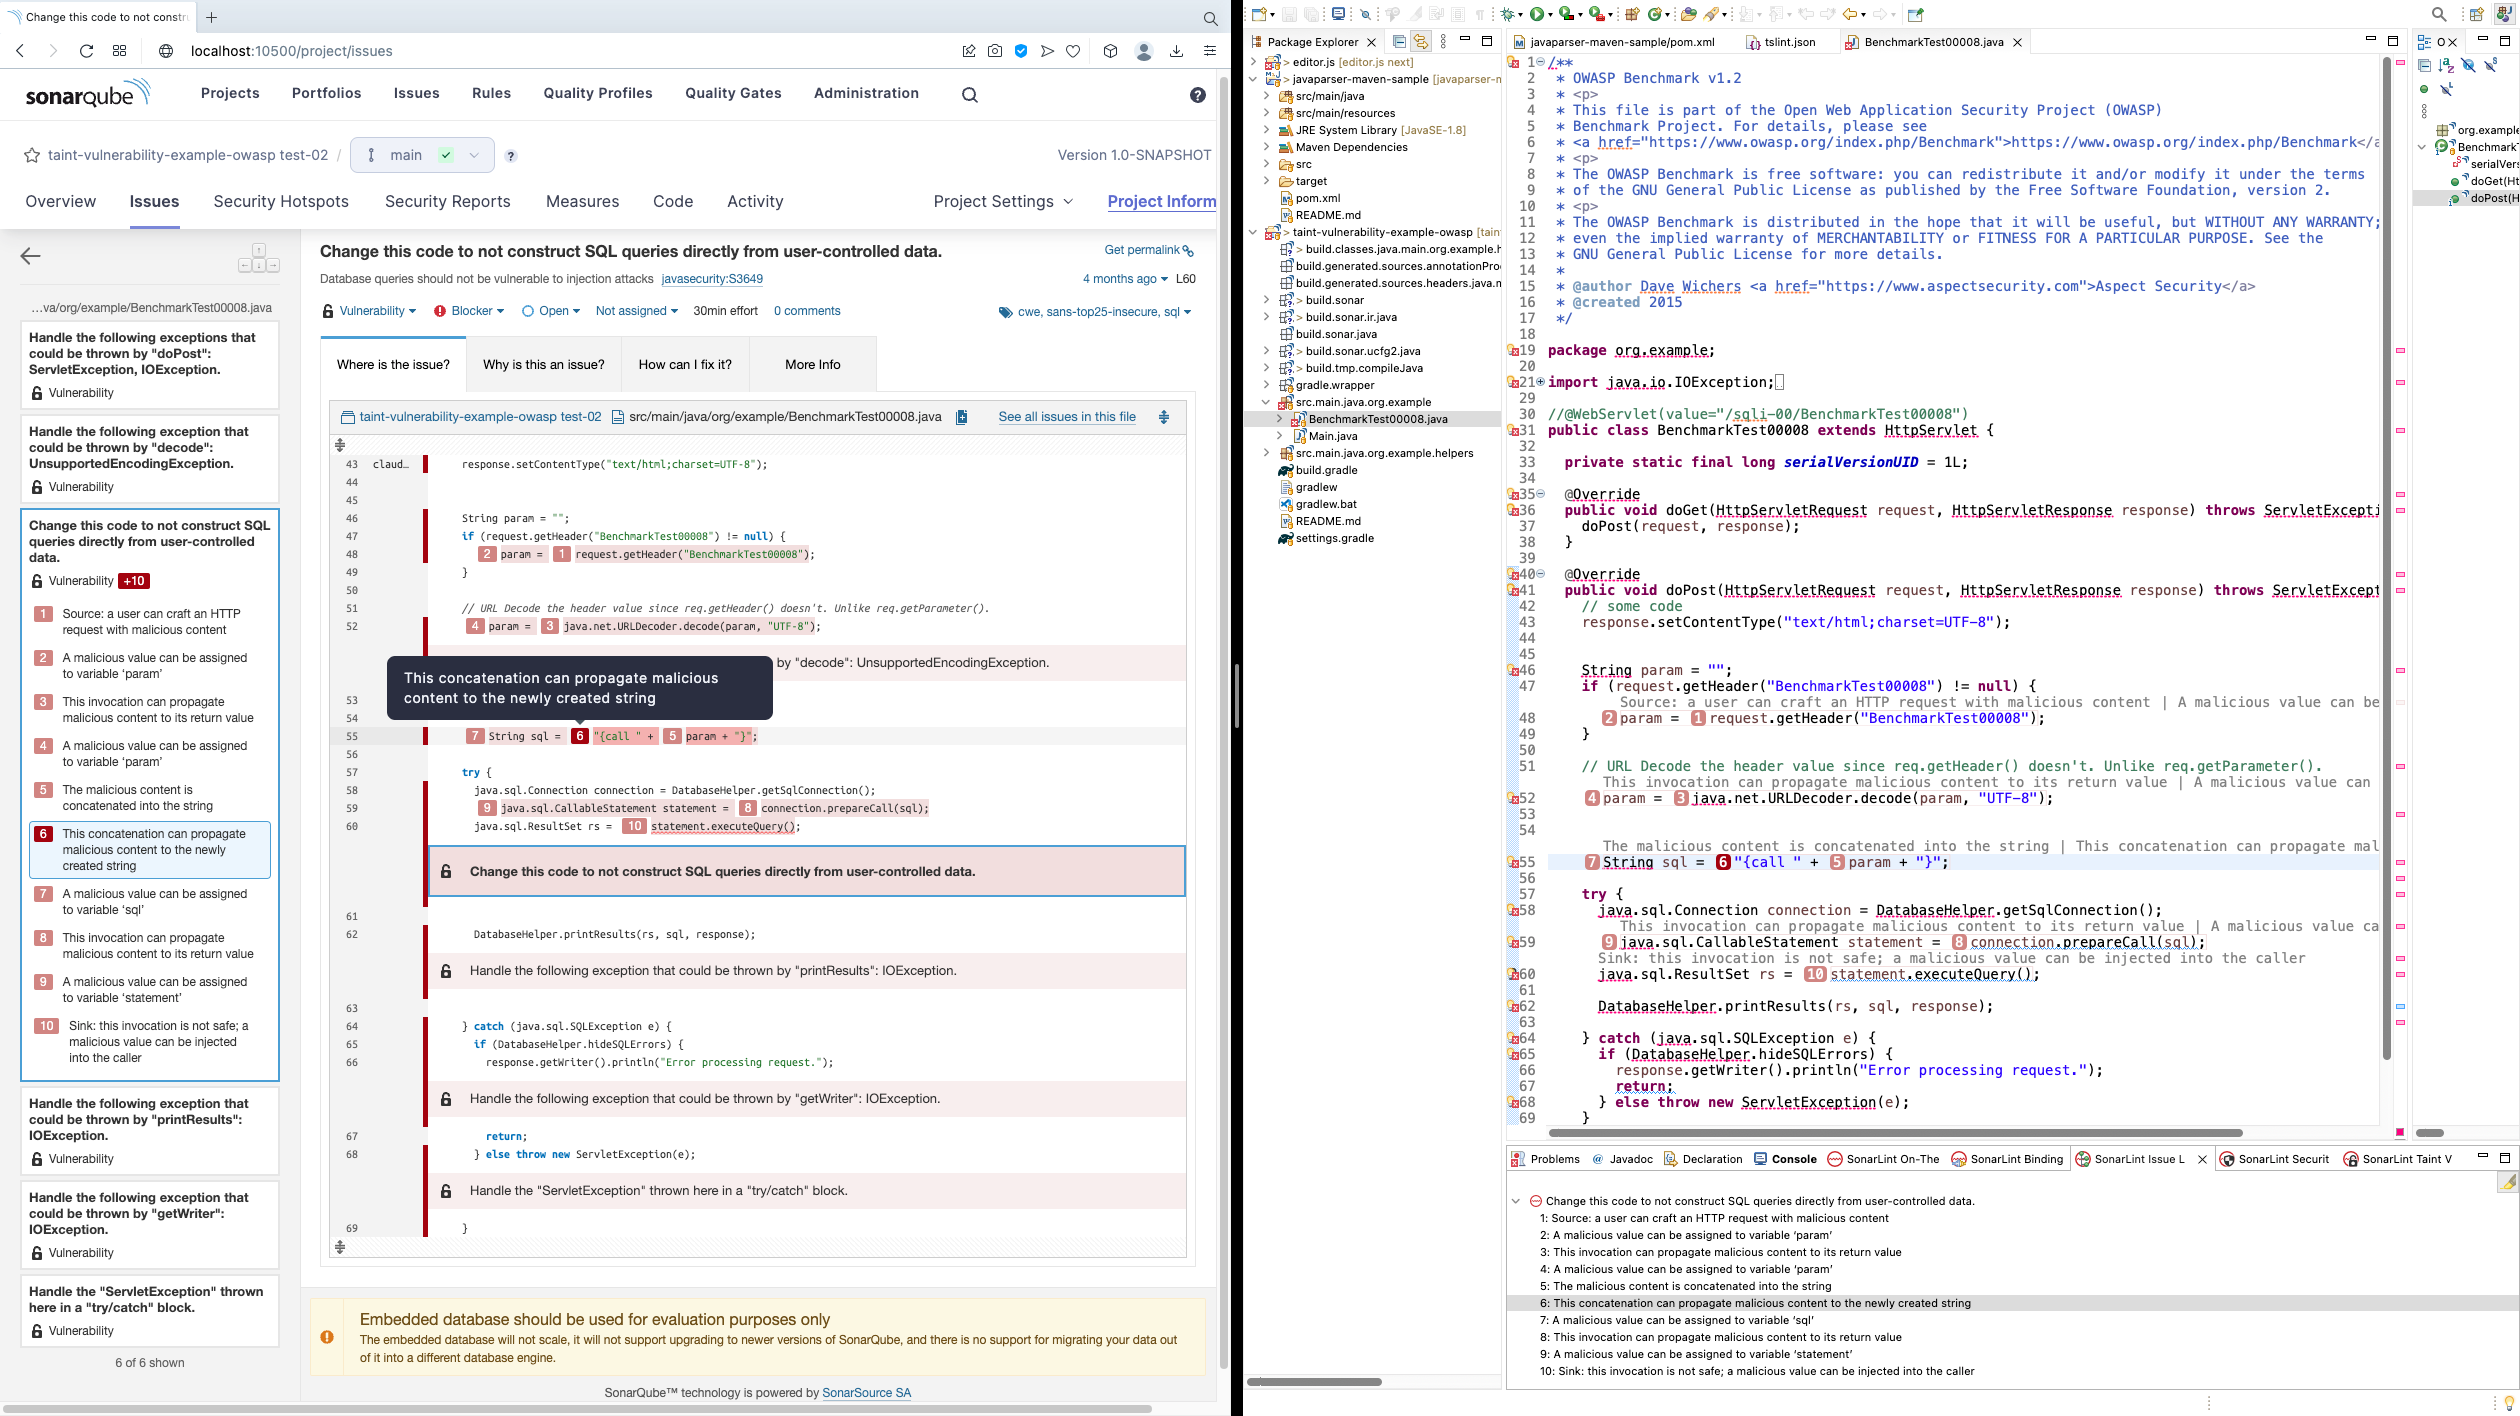Select BenchmarkTest00008.java in Package Explorer

point(1377,419)
